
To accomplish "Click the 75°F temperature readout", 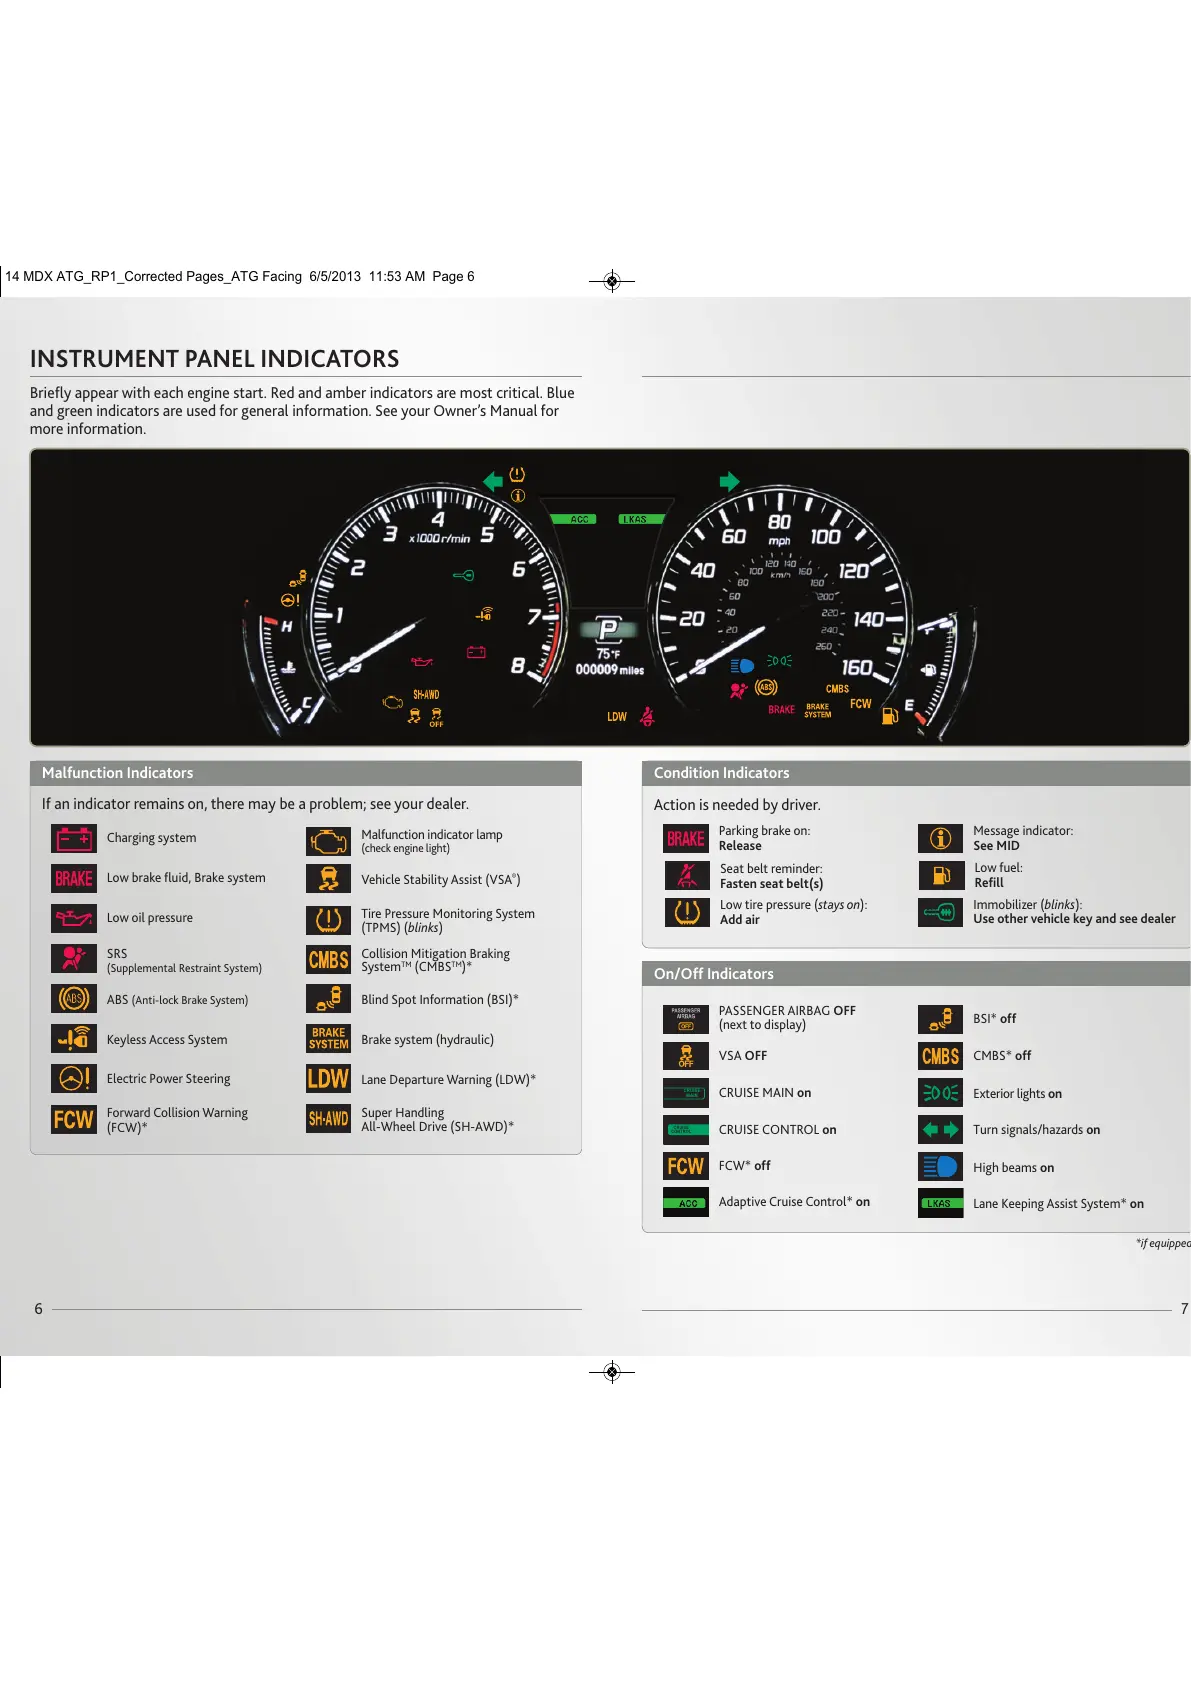I will click(608, 653).
